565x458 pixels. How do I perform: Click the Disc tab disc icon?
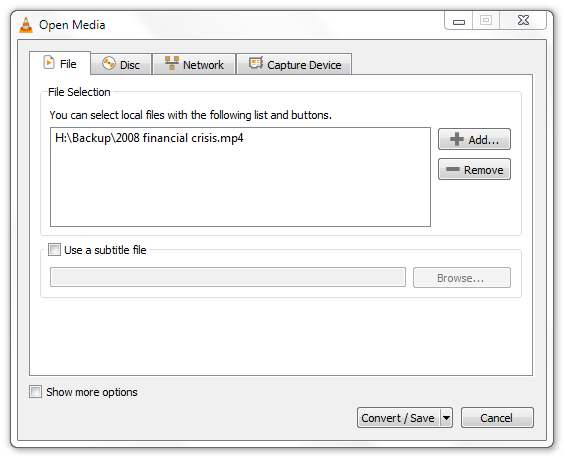(x=108, y=63)
